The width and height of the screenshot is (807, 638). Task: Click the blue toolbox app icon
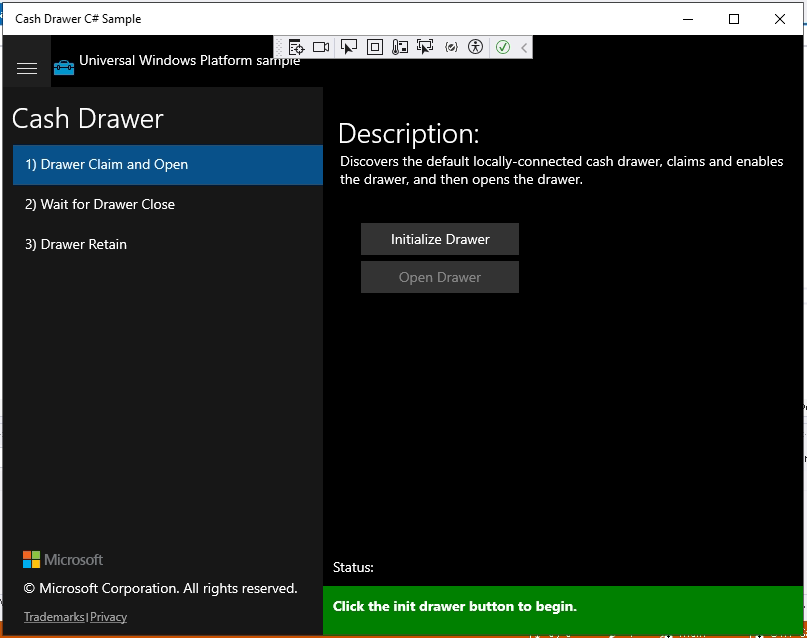(64, 67)
